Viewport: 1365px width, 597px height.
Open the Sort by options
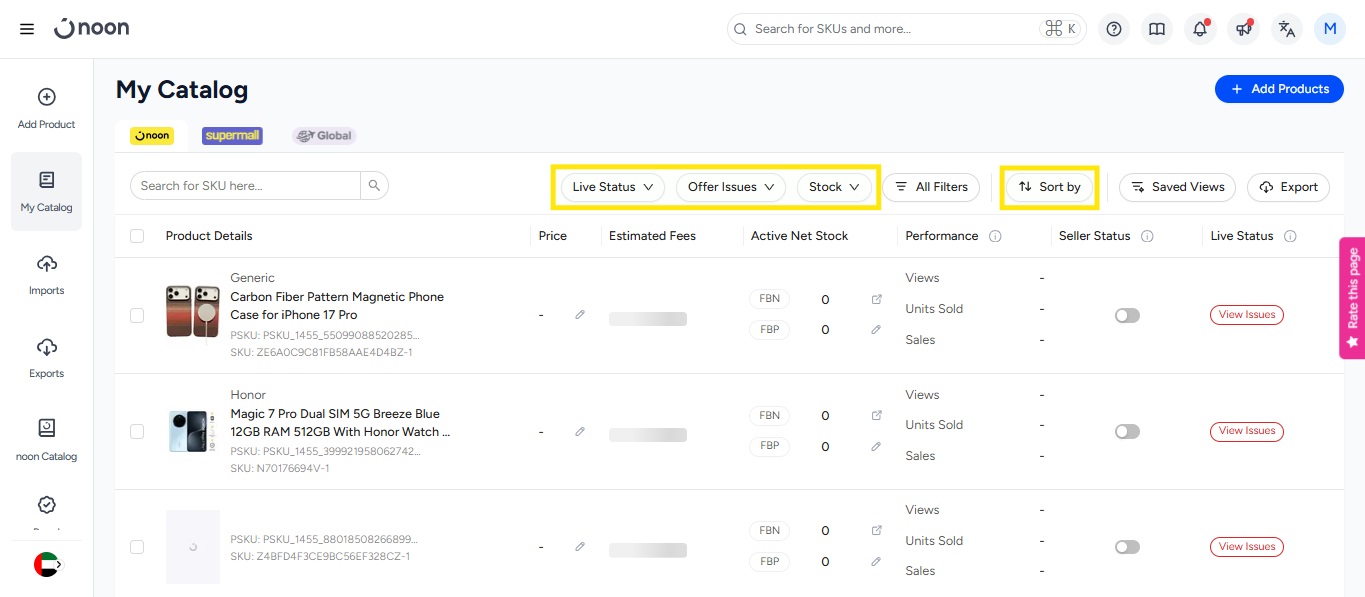pyautogui.click(x=1049, y=187)
